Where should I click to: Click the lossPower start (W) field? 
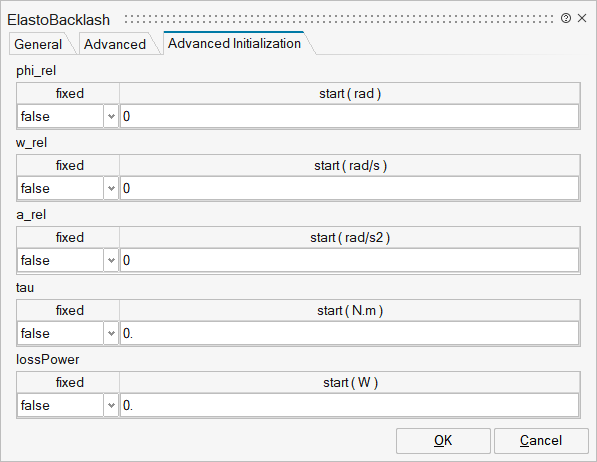pyautogui.click(x=350, y=405)
